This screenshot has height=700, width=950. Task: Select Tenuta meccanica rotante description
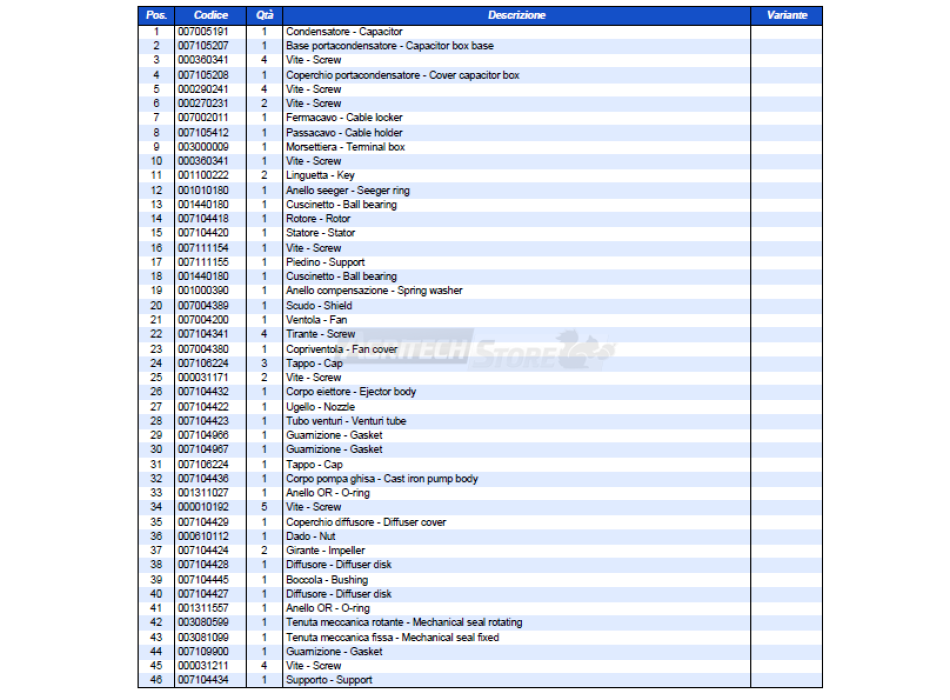coord(404,623)
